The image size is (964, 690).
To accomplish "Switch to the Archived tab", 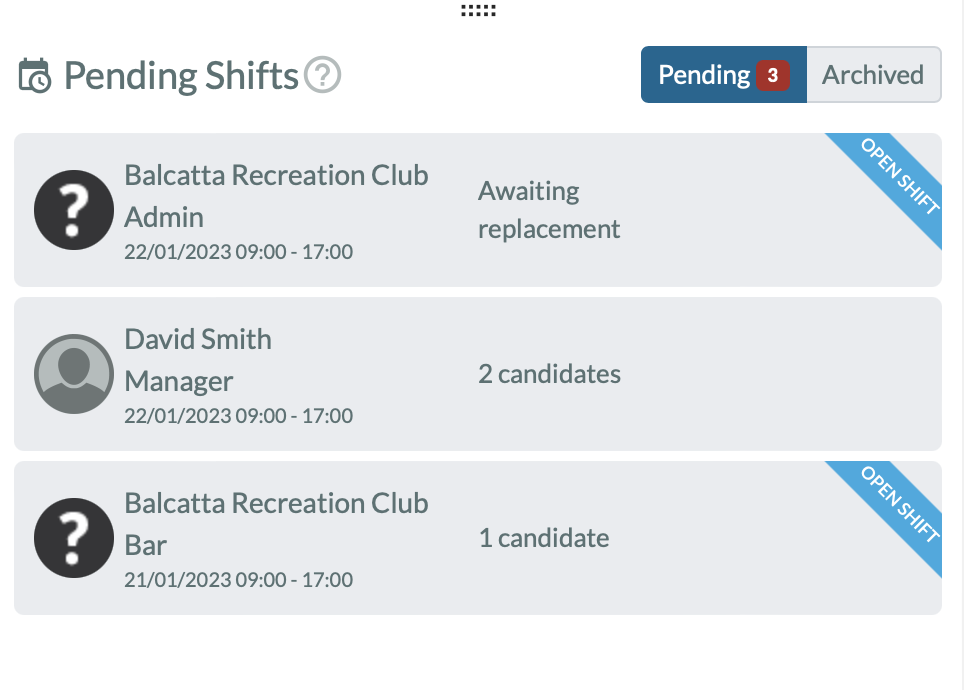I will pos(874,74).
